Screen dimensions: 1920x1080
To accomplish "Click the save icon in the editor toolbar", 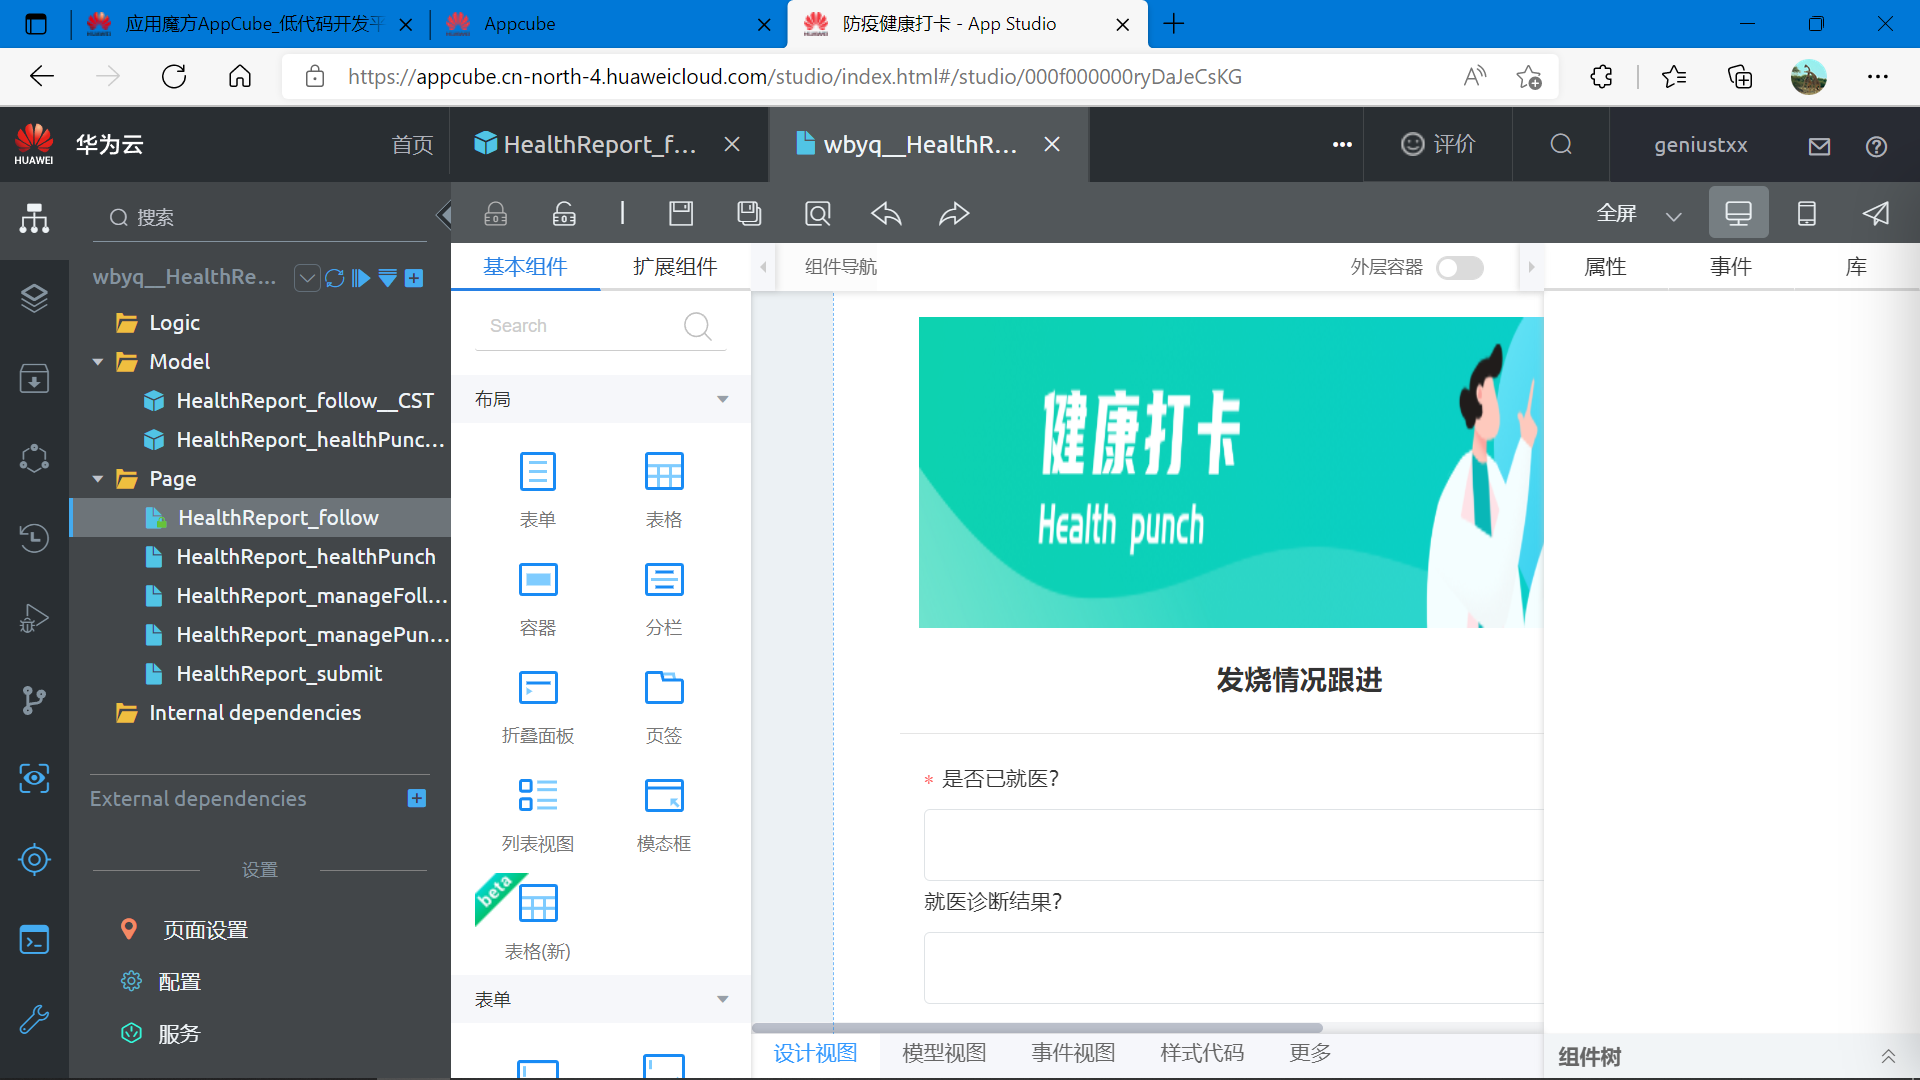I will coord(681,213).
